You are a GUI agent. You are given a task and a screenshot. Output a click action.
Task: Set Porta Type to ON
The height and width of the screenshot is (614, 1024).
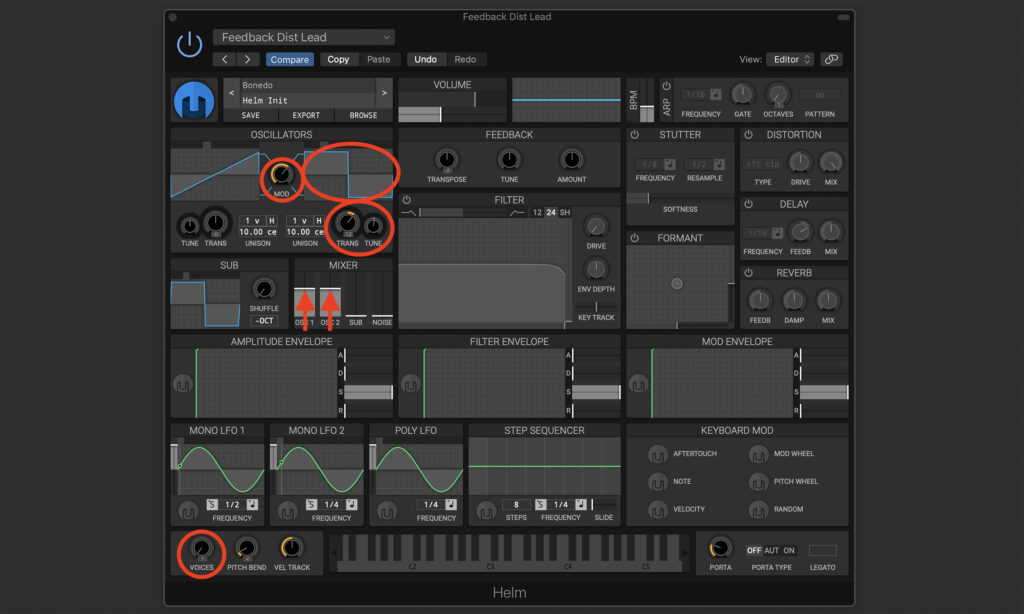pos(789,551)
